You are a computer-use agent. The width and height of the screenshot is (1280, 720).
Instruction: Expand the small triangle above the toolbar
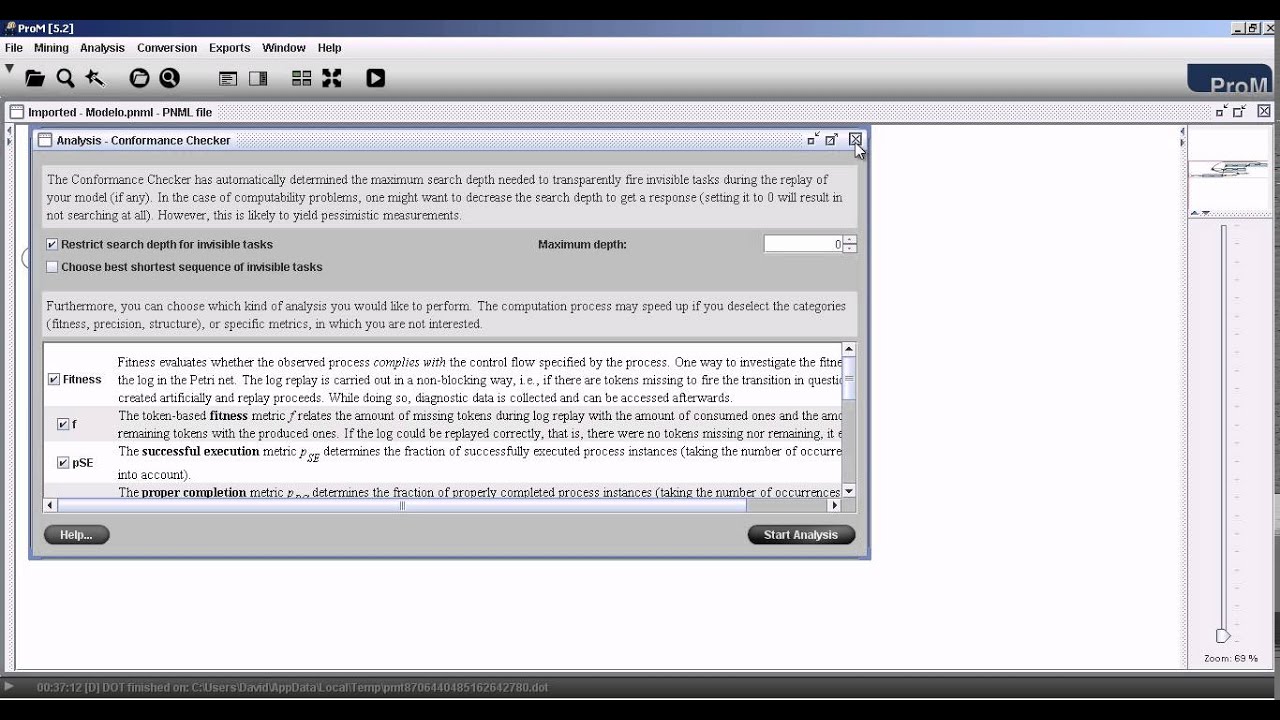pyautogui.click(x=9, y=69)
